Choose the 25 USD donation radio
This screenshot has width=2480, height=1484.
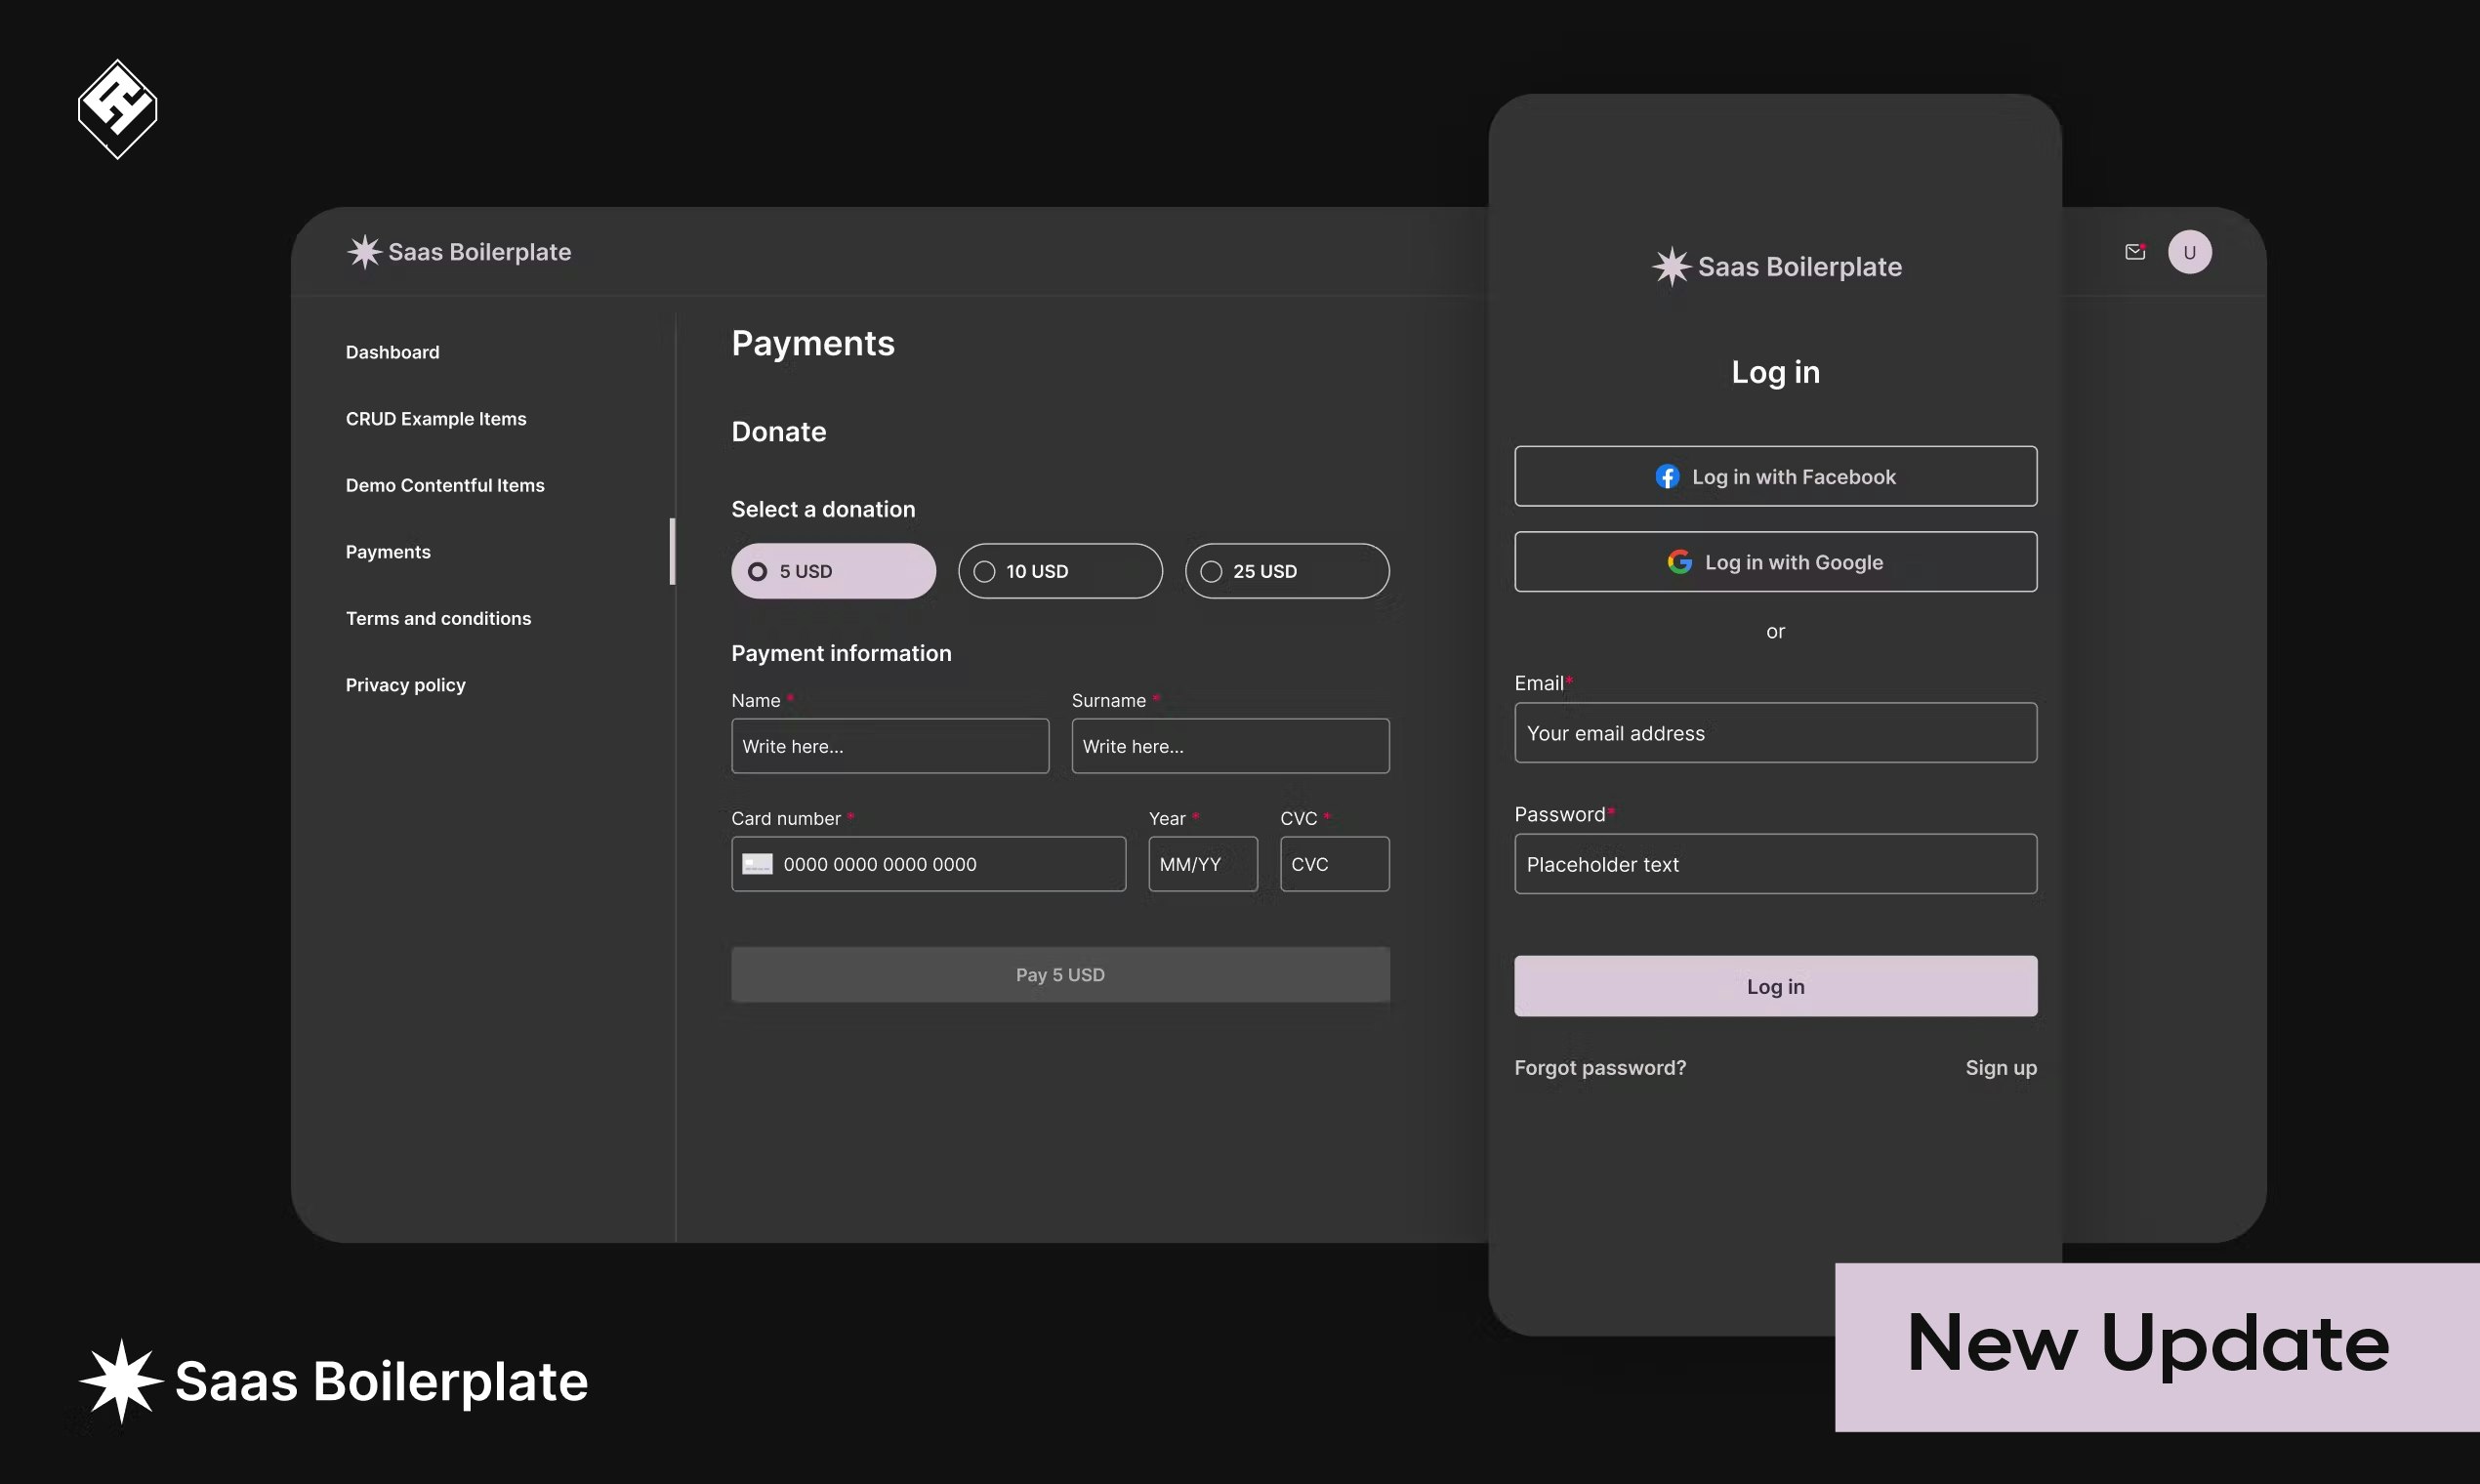point(1286,571)
